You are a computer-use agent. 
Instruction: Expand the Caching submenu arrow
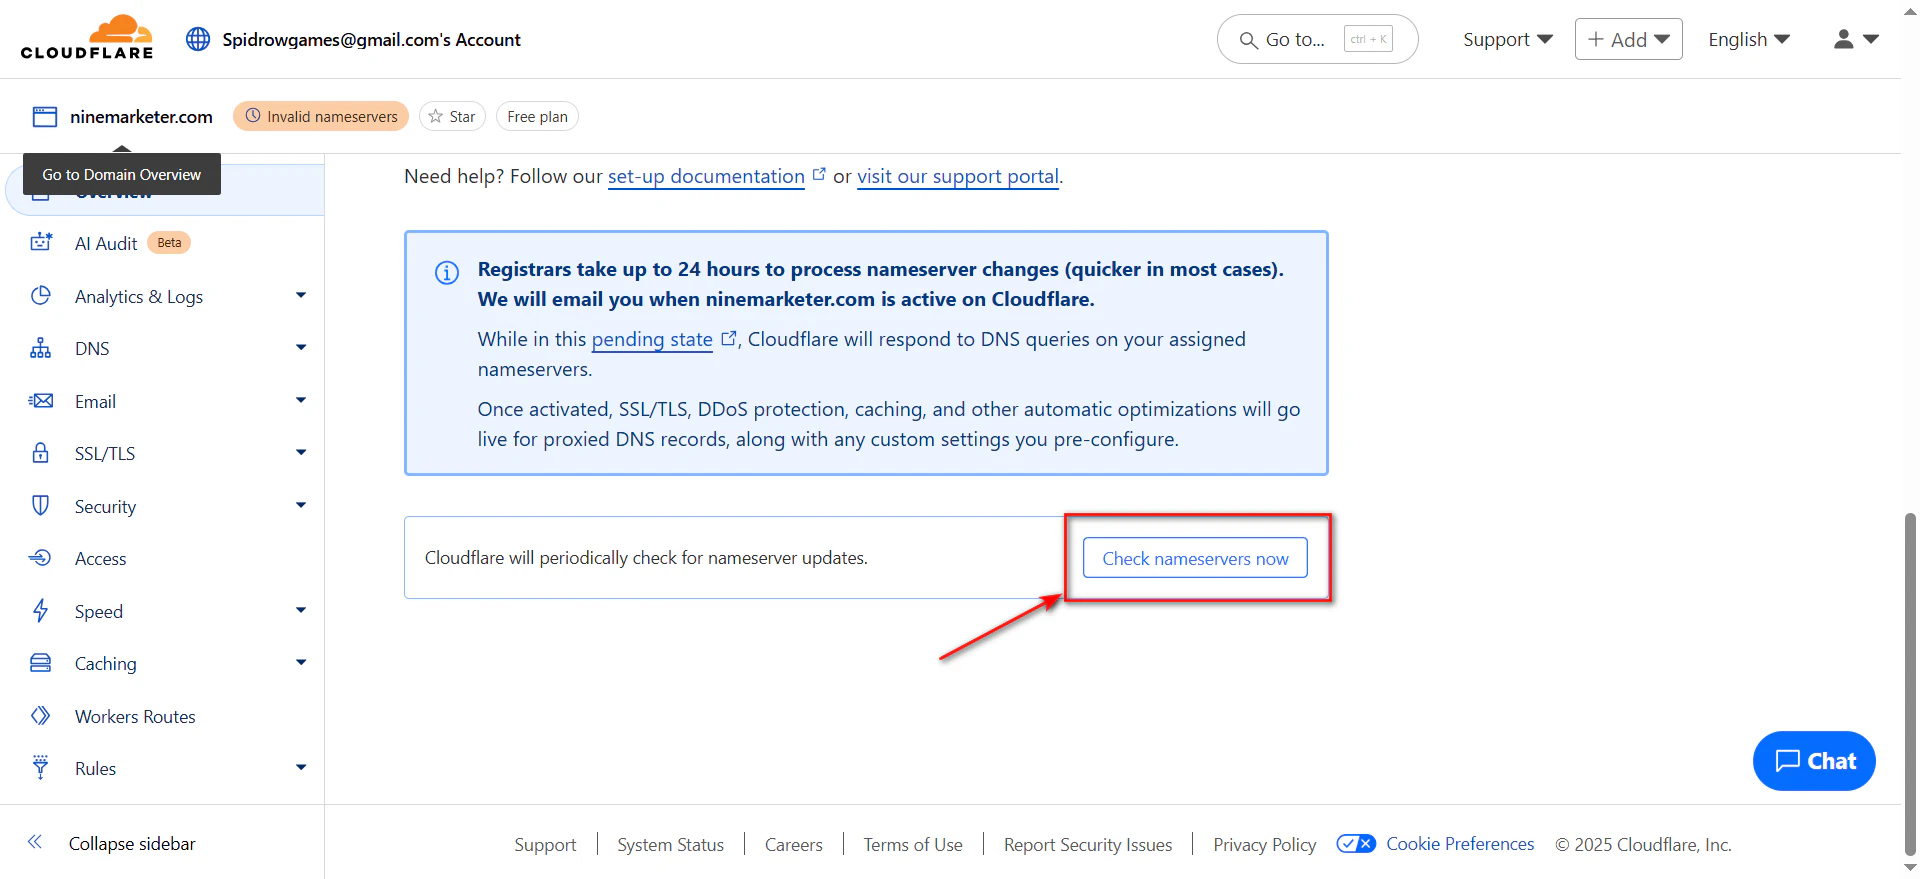coord(301,662)
